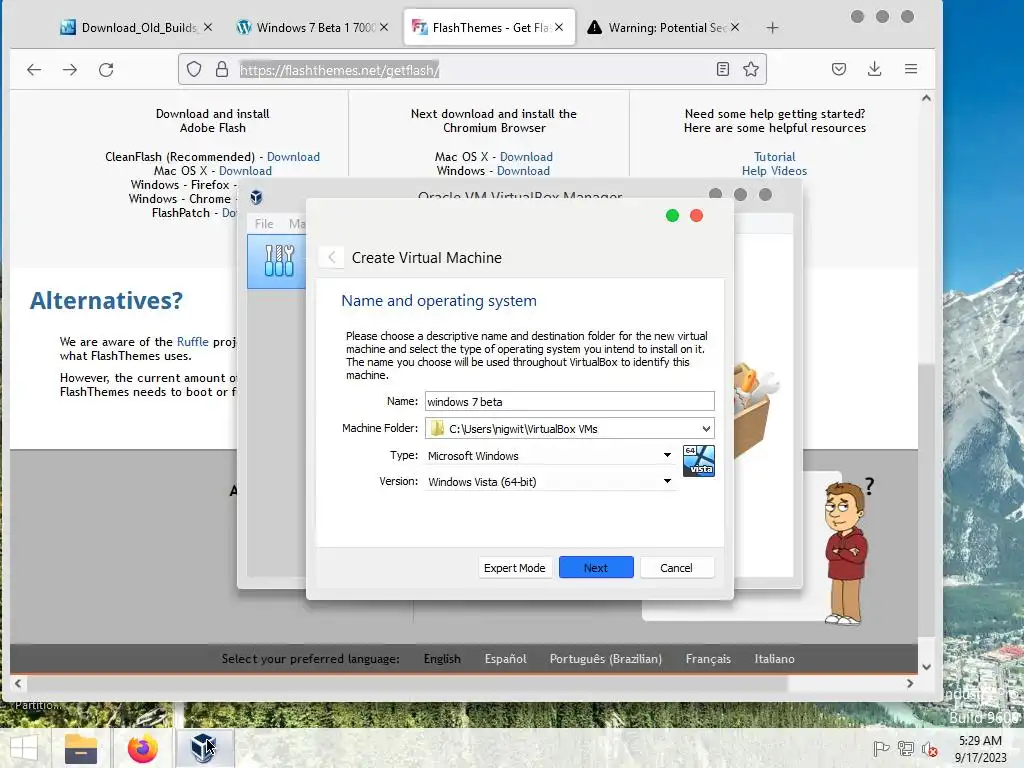The image size is (1024, 768).
Task: Cancel the Create Virtual Machine wizard
Action: click(x=677, y=568)
